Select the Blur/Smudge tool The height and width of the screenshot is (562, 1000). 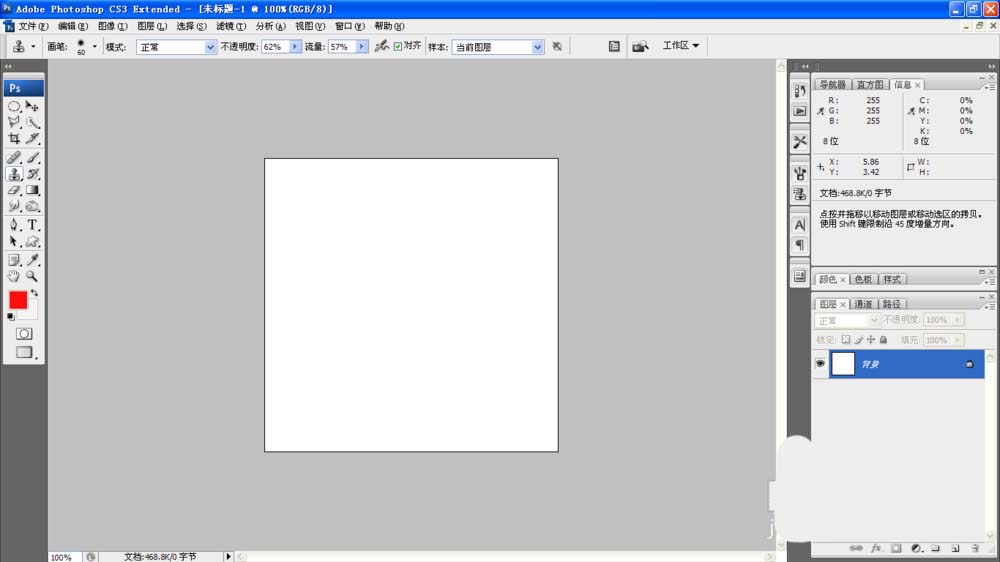click(x=14, y=206)
